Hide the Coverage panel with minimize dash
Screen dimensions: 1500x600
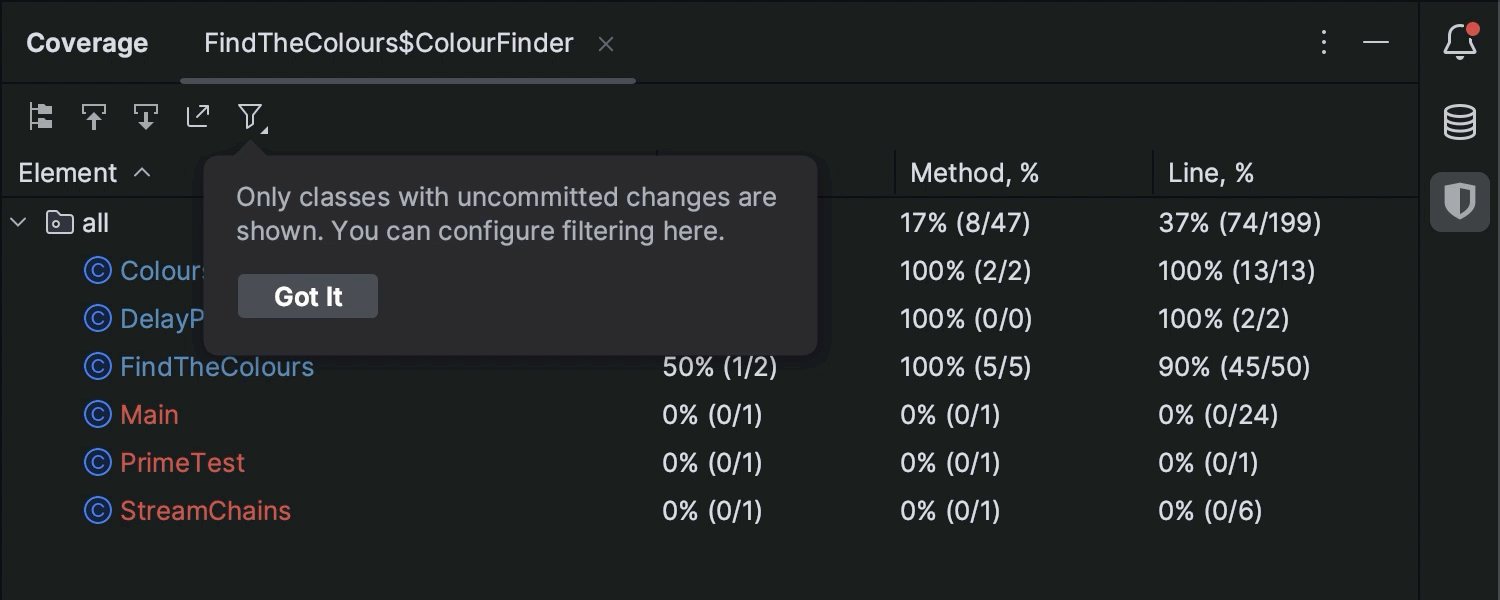click(x=1376, y=42)
